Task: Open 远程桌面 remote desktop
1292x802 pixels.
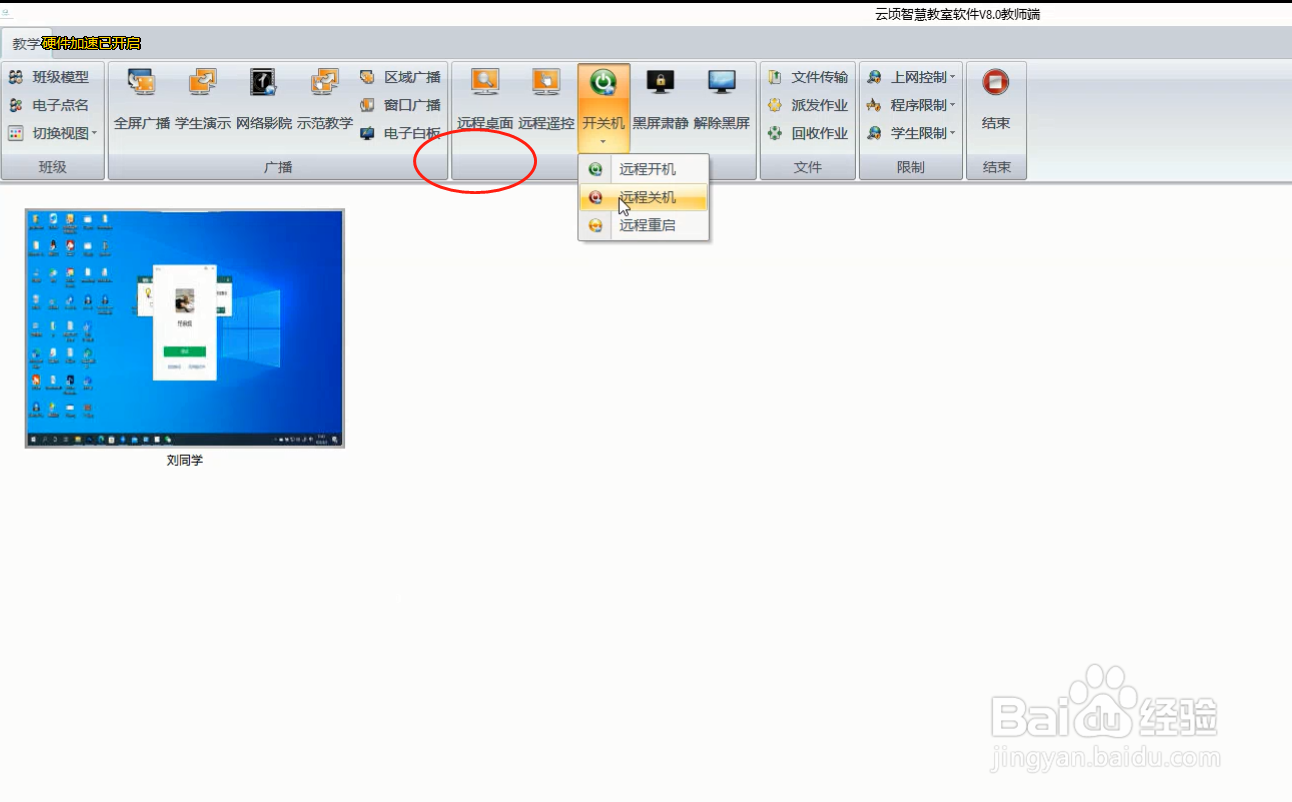Action: point(485,100)
